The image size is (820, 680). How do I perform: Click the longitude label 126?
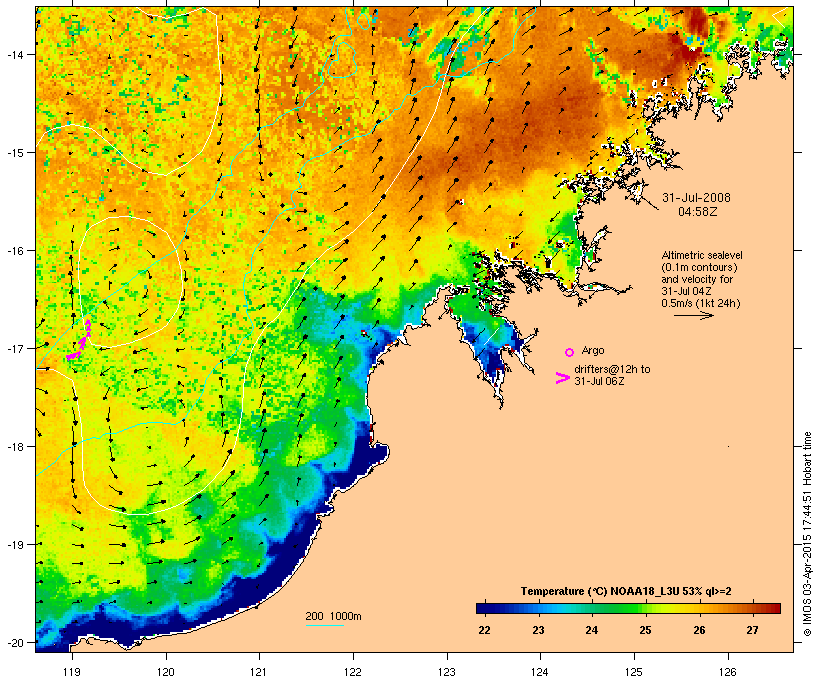727,672
